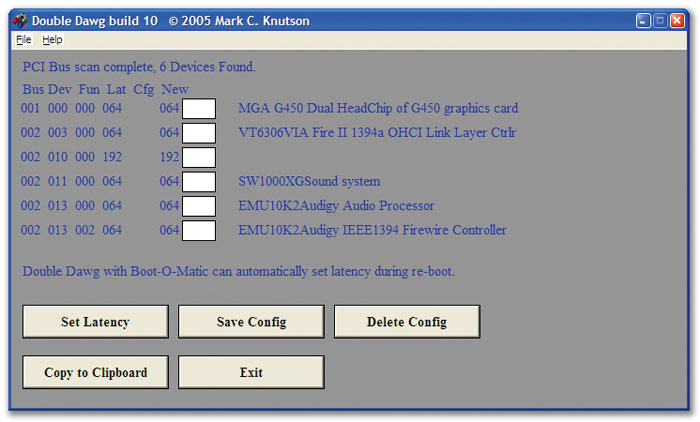700x422 pixels.
Task: Click Fun value '002' in last row
Action: 85,230
